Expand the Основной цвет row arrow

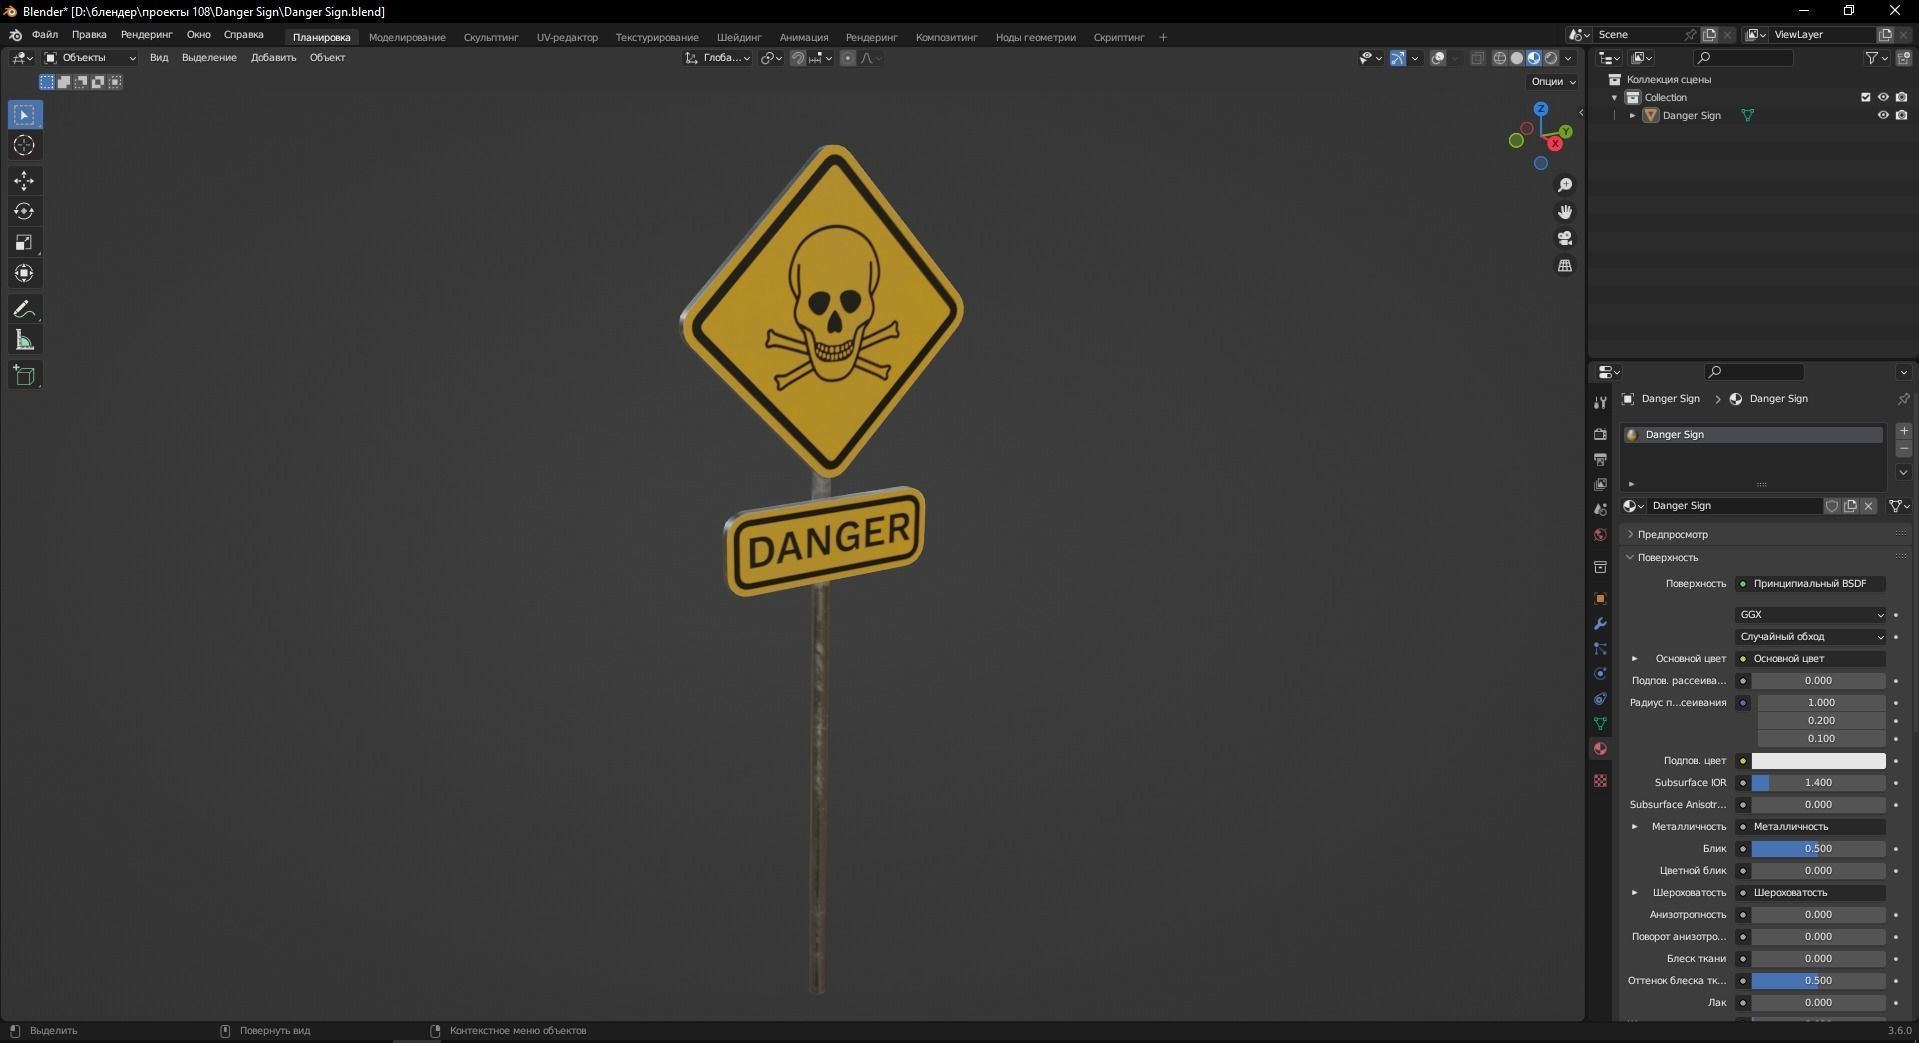click(1635, 659)
